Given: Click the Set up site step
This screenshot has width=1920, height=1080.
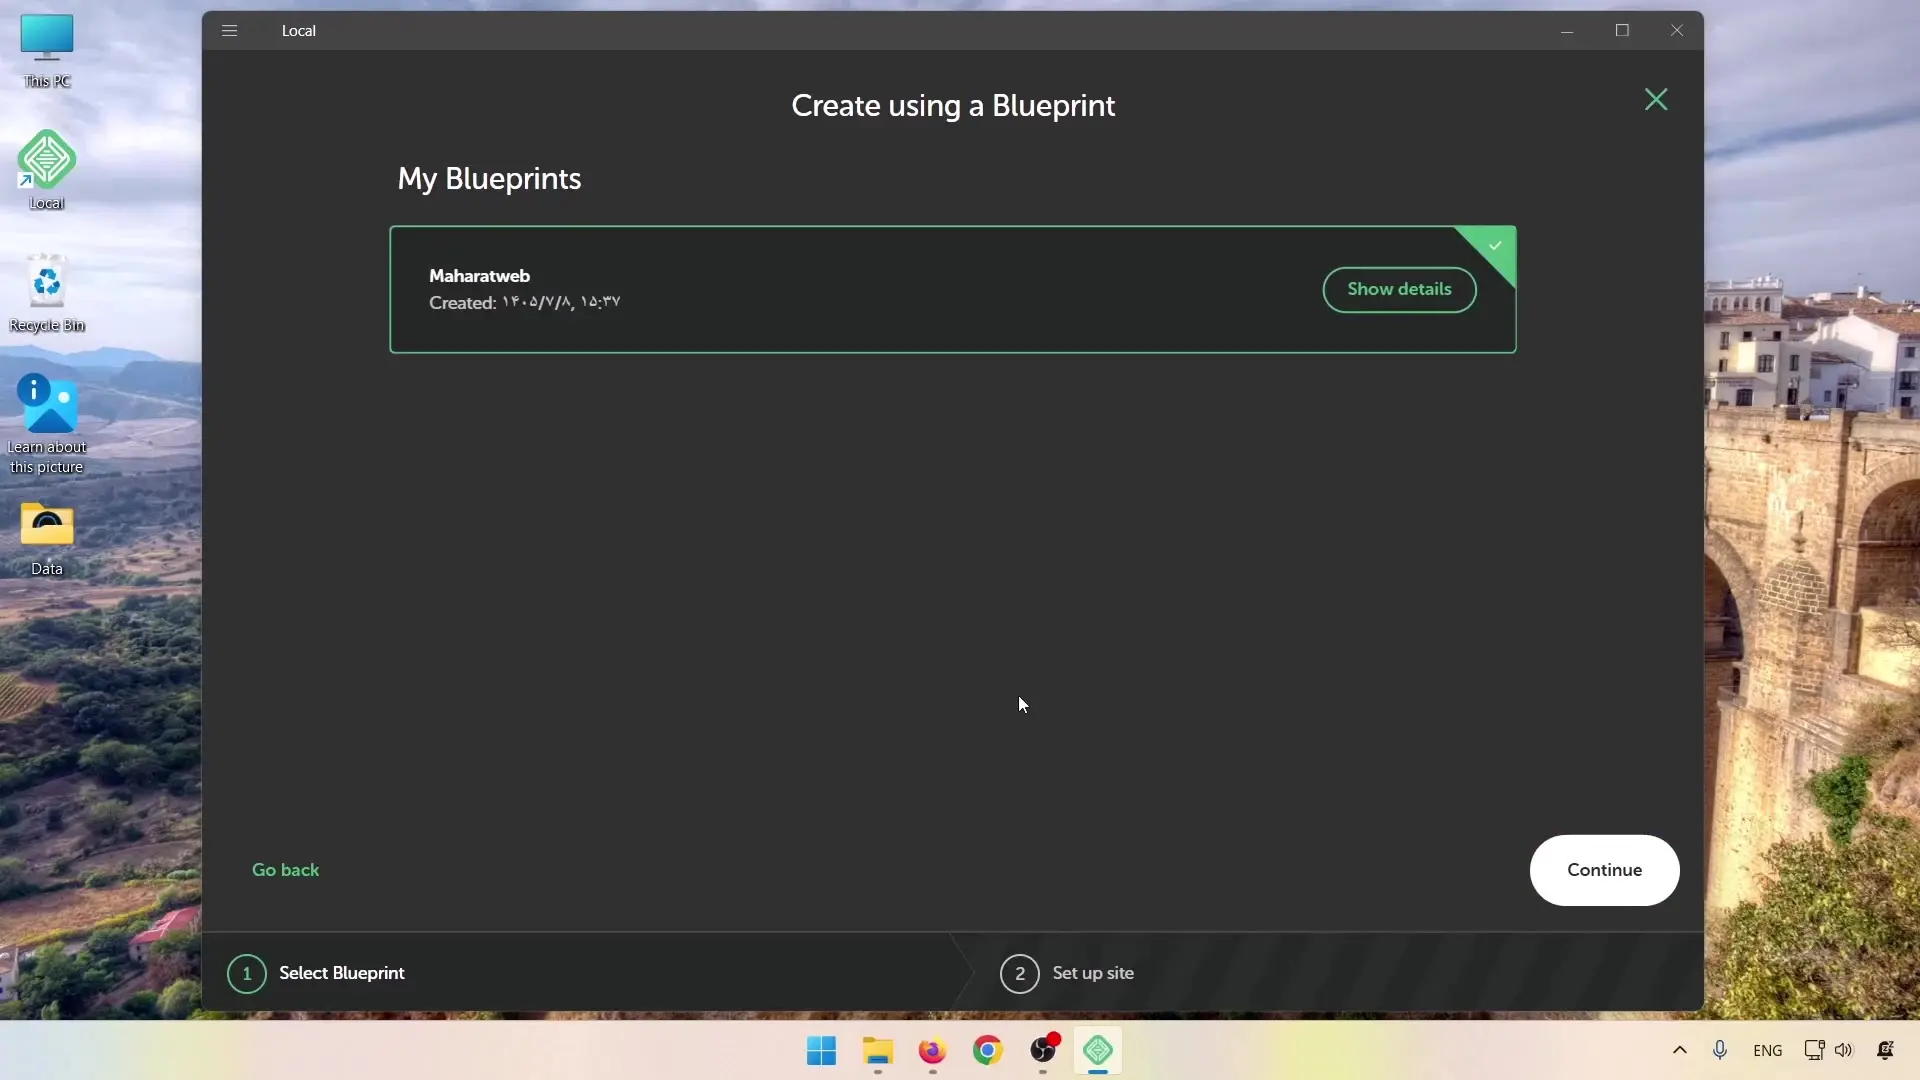Looking at the screenshot, I should click(x=1067, y=973).
